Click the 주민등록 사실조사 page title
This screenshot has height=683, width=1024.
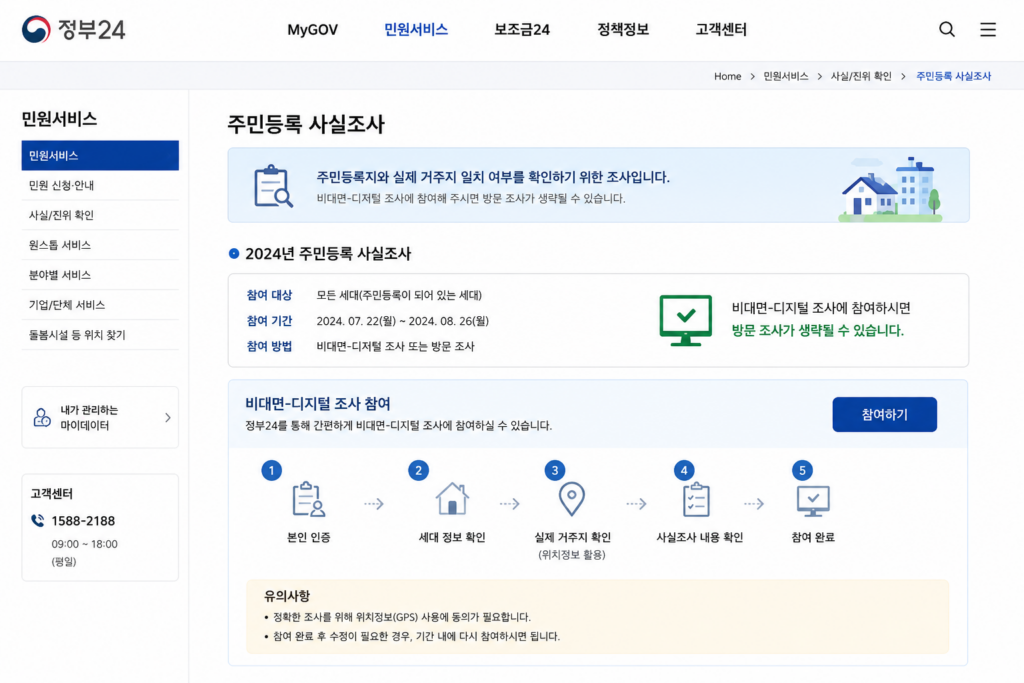(x=306, y=123)
